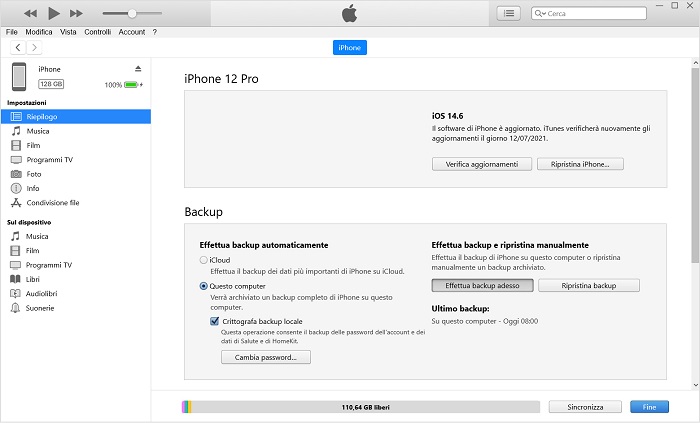This screenshot has height=423, width=700.
Task: Click Cambia password... button
Action: [266, 357]
